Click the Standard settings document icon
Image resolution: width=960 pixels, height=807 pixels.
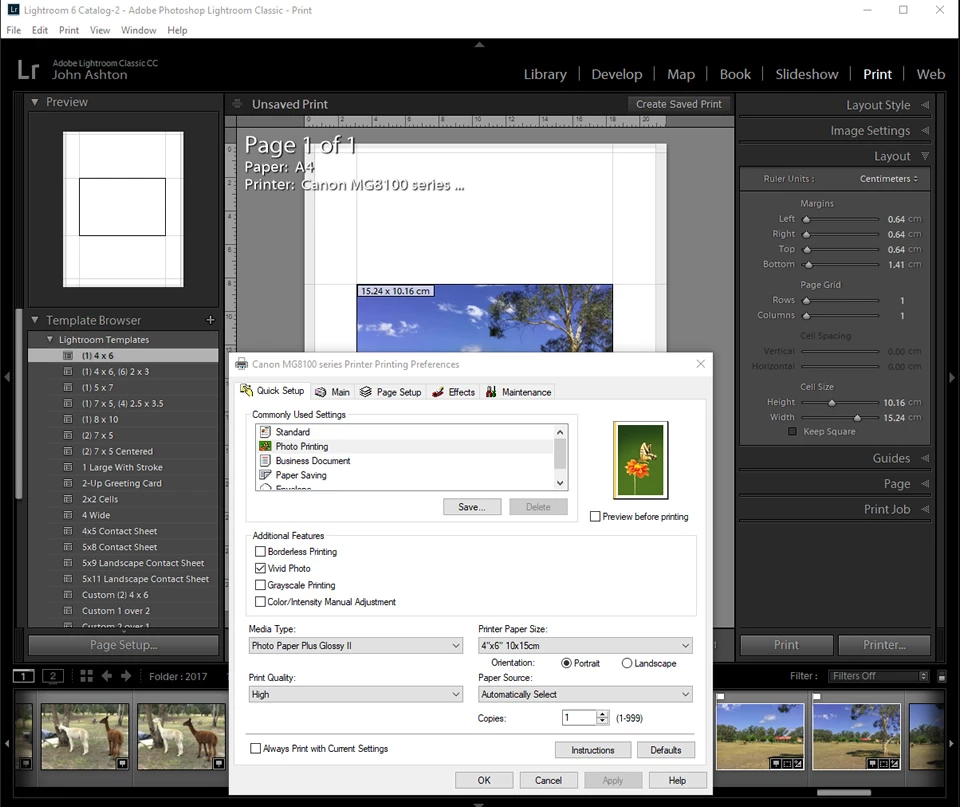click(x=265, y=432)
